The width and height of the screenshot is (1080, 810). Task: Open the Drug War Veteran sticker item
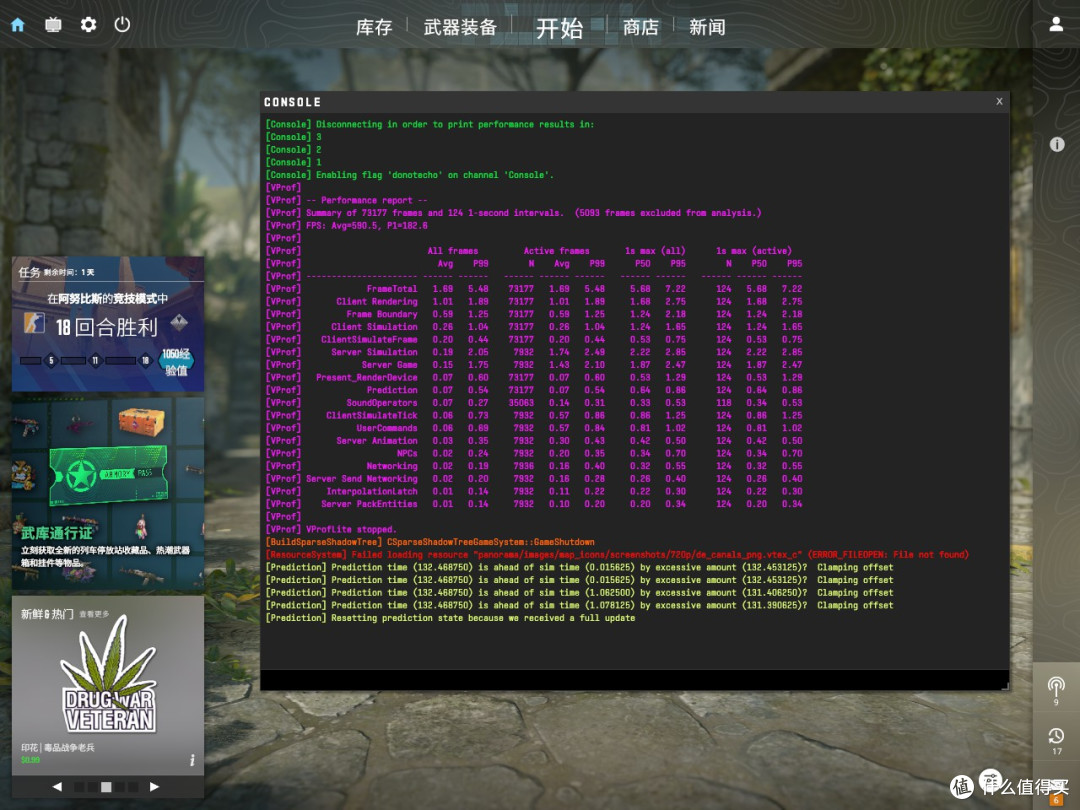pos(108,675)
